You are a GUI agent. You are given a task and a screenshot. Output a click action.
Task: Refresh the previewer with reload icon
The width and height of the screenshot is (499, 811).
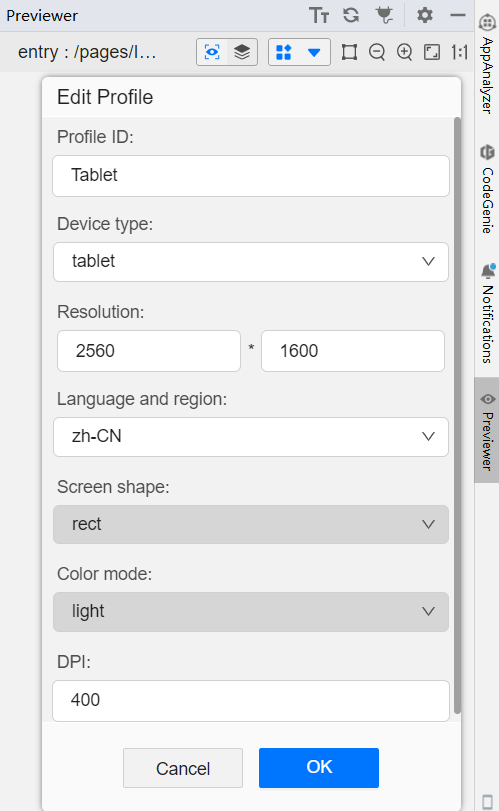tap(351, 15)
